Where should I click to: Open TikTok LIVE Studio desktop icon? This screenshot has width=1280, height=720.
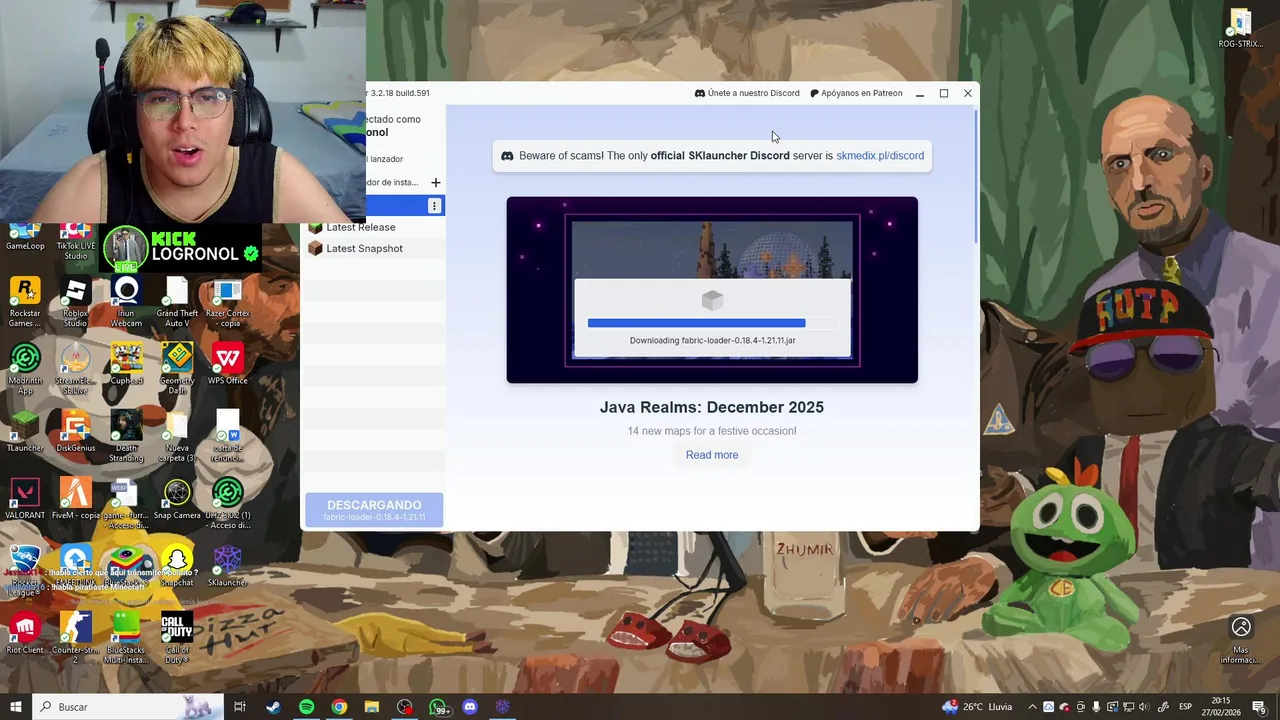(x=76, y=241)
